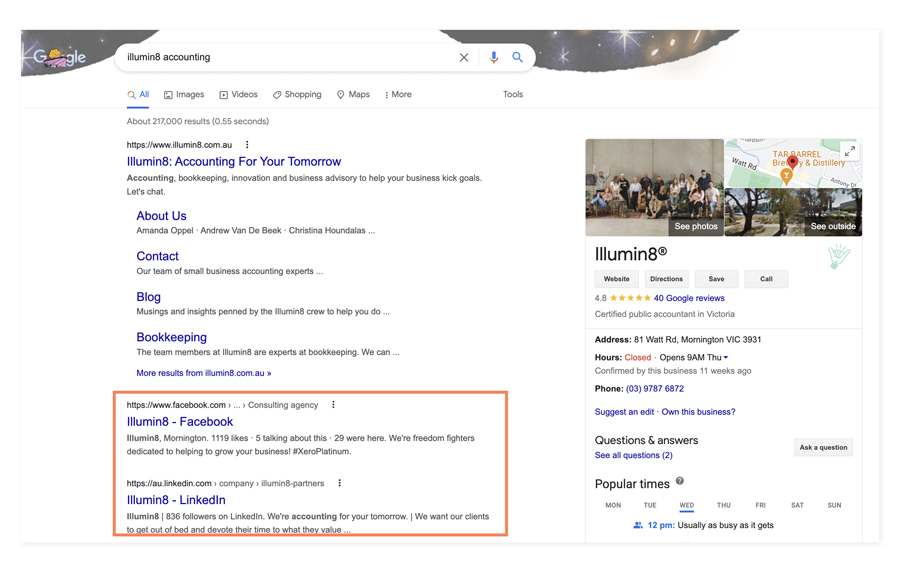900x572 pixels.
Task: Click Own this business? link
Action: 699,412
